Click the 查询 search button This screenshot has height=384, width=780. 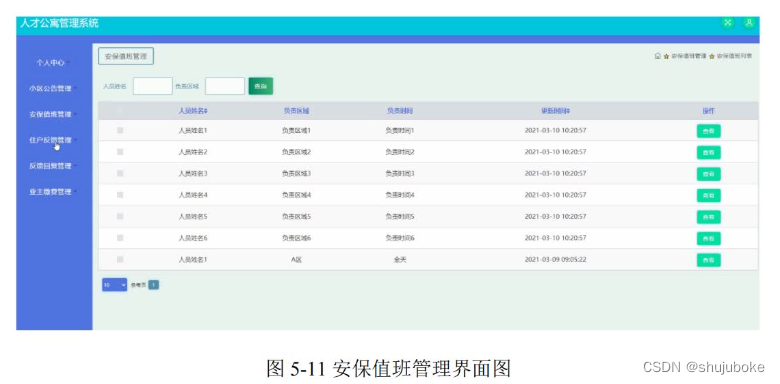point(261,86)
